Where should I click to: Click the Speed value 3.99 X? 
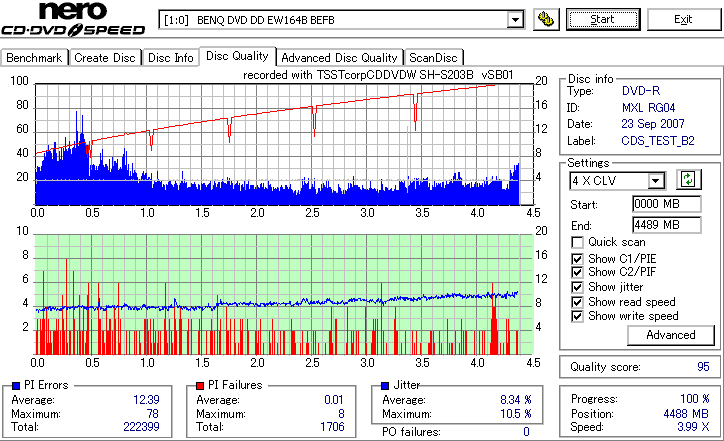694,427
